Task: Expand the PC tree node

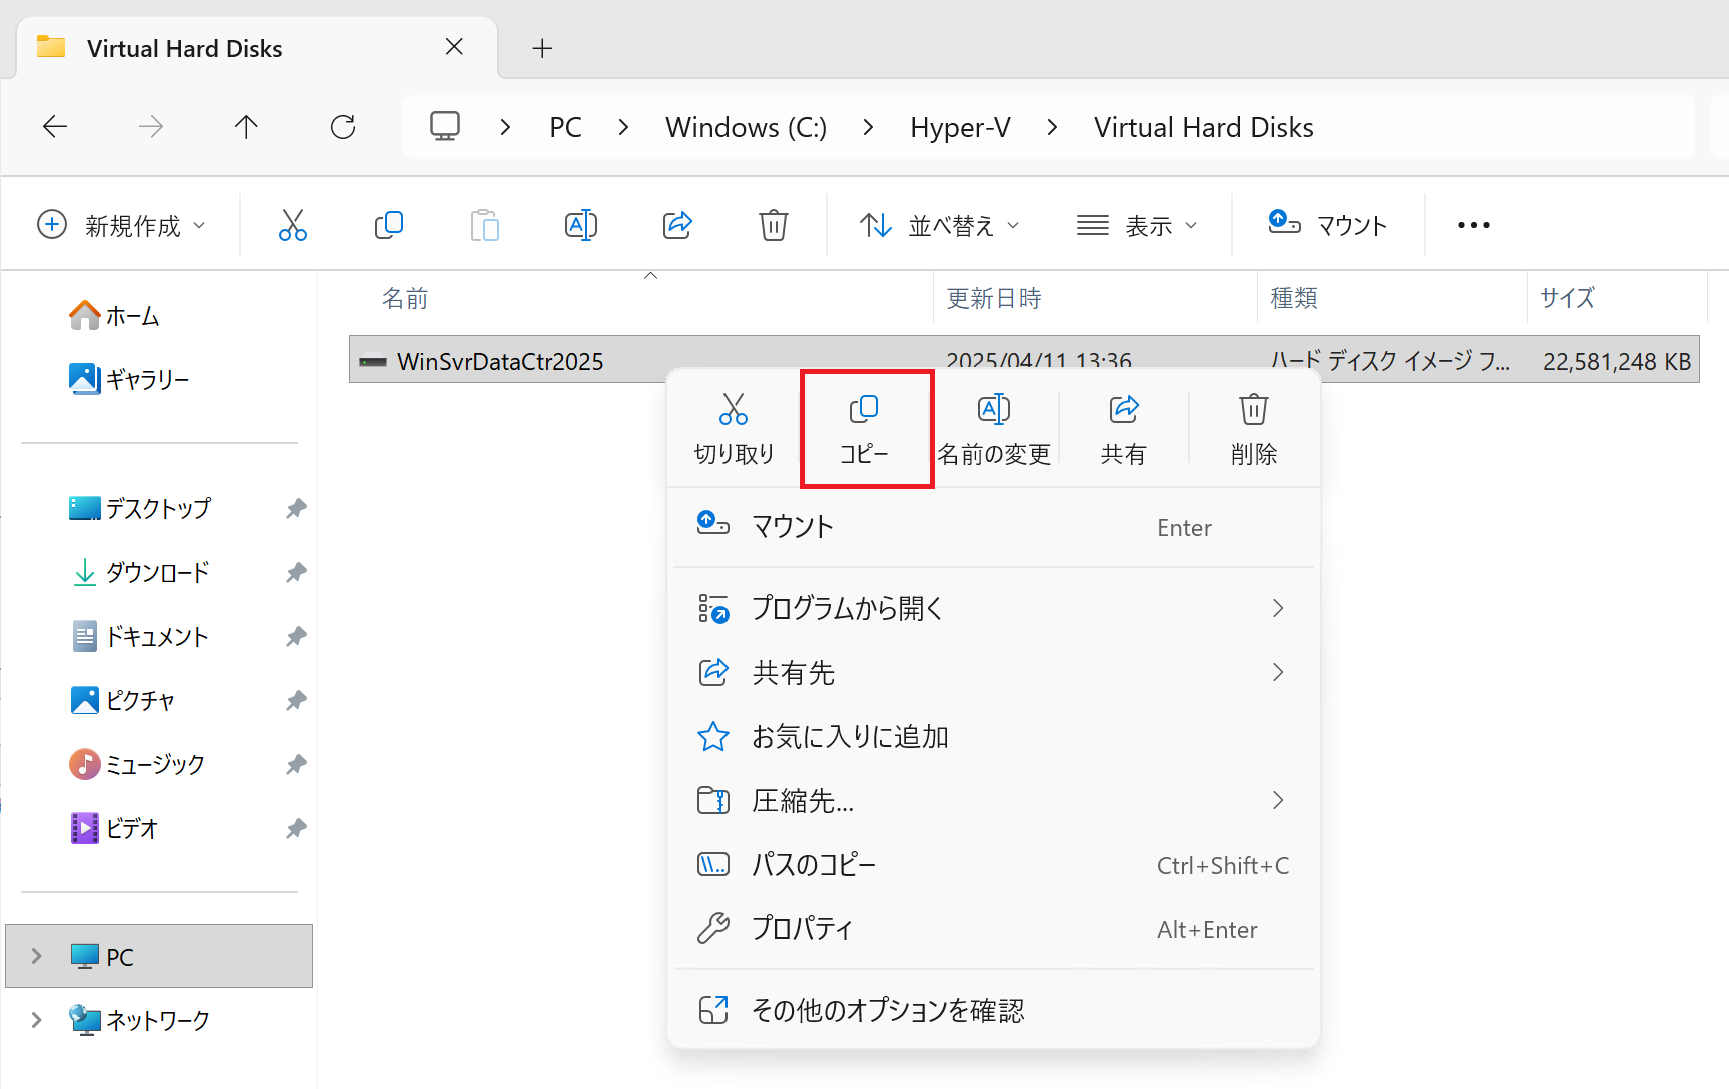Action: tap(37, 956)
